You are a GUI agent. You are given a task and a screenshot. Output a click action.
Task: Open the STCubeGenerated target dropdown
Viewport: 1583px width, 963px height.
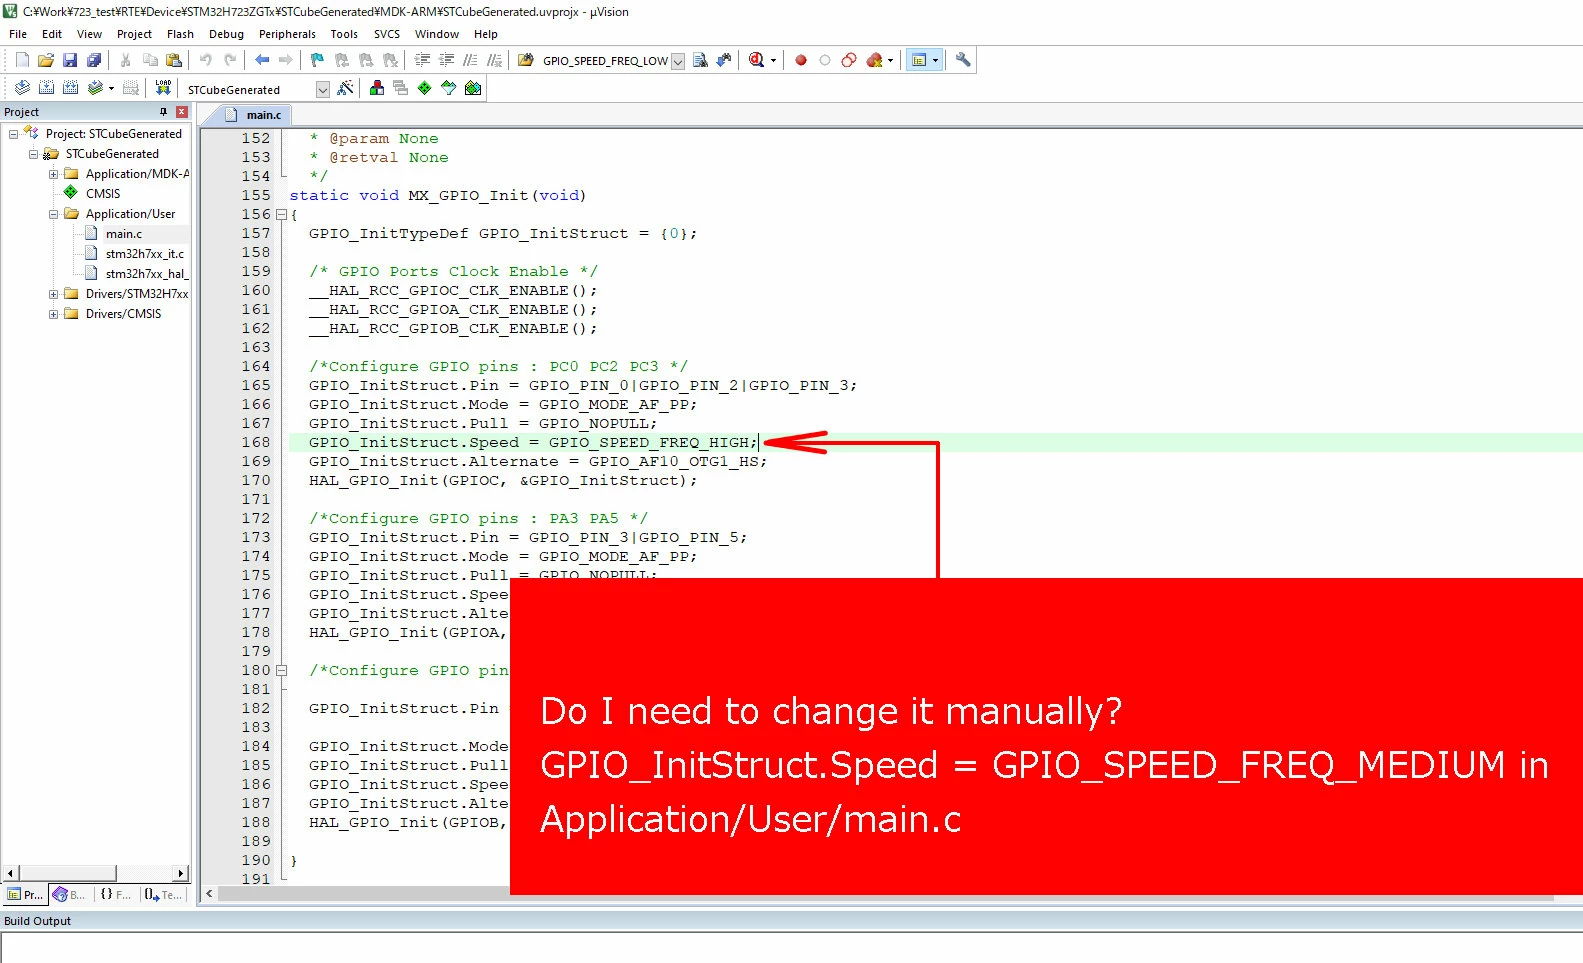[323, 89]
